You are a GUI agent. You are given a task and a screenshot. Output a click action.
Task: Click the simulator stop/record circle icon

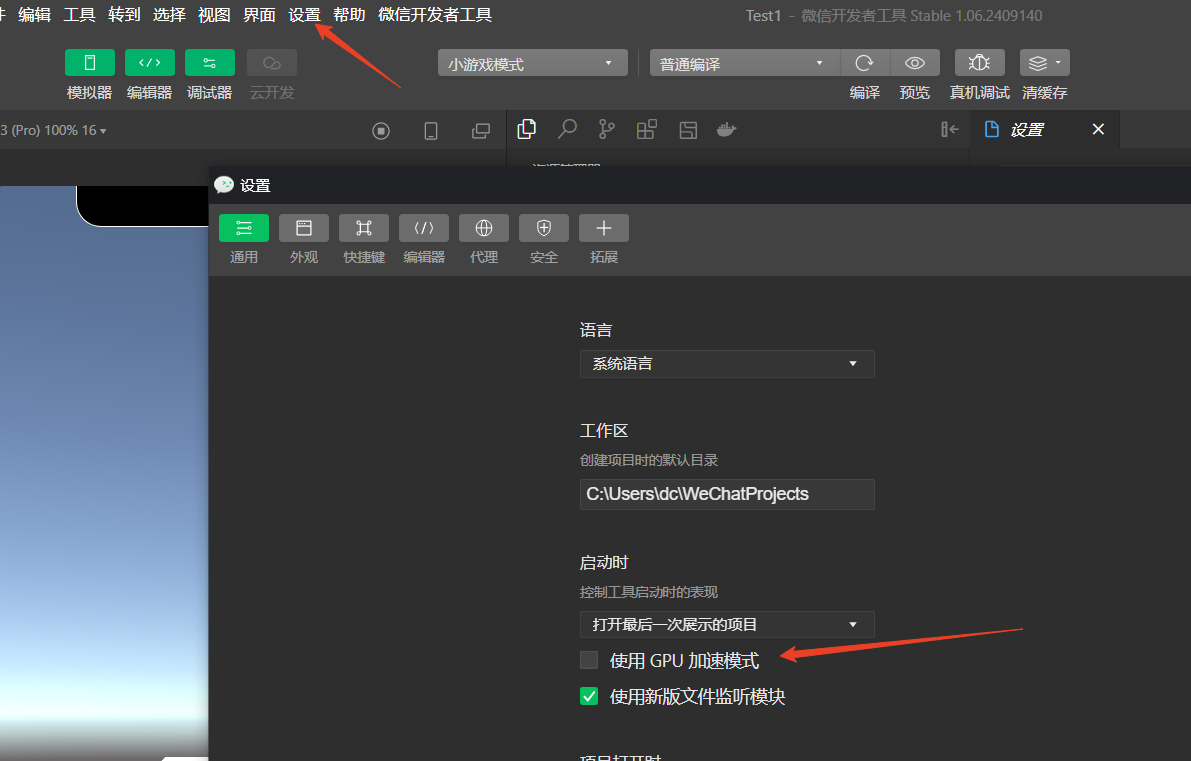[x=381, y=131]
